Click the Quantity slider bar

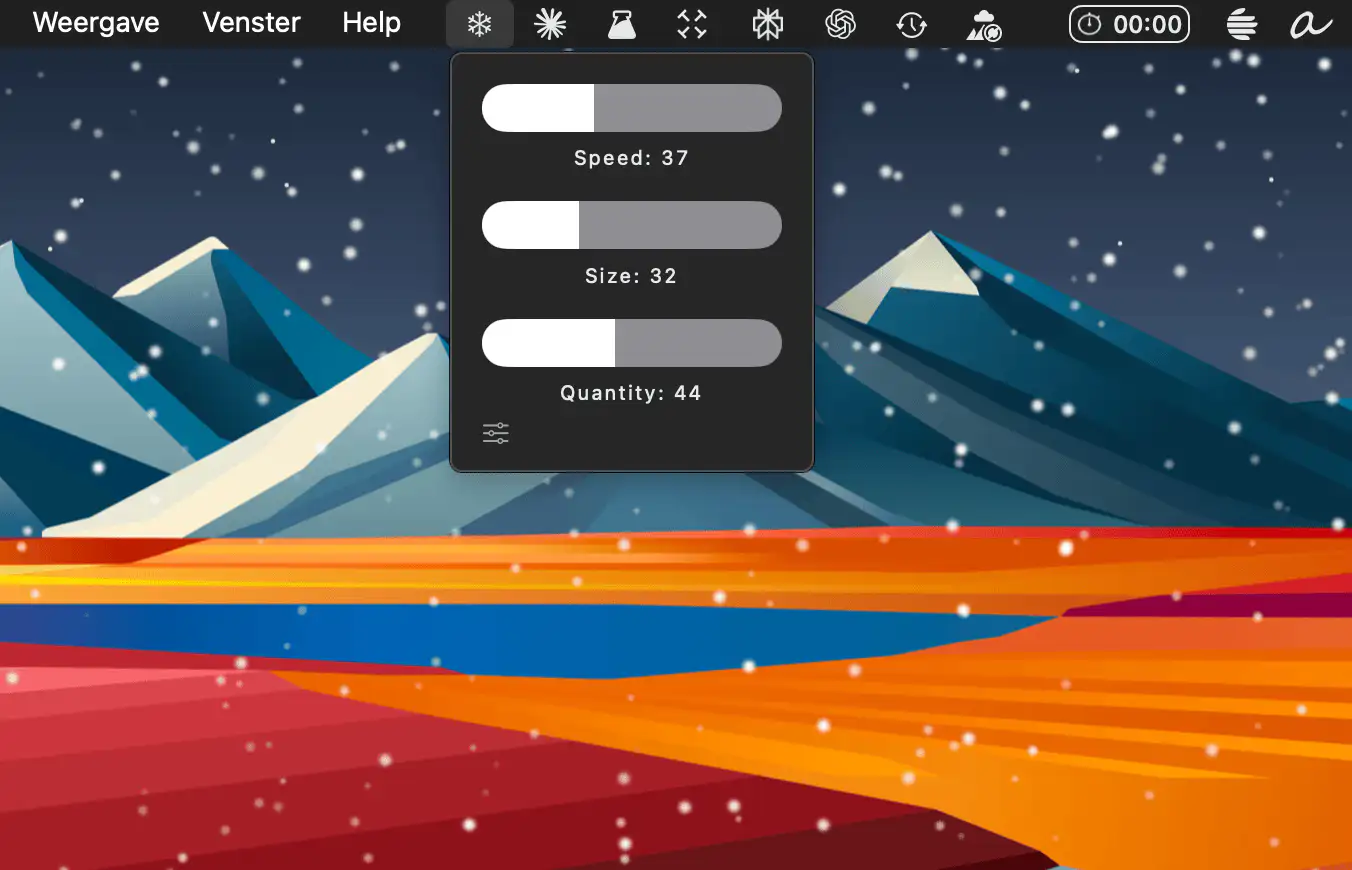[631, 344]
